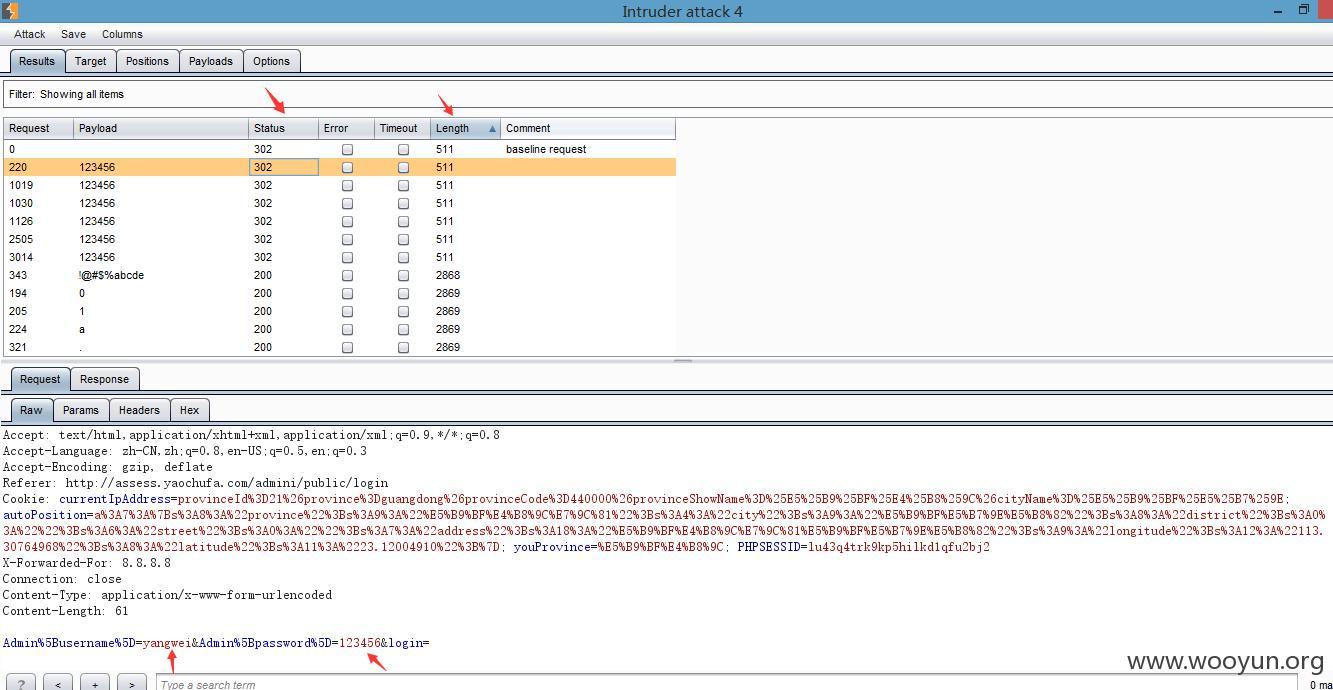The height and width of the screenshot is (690, 1333).
Task: Click status cell of request 220
Action: [283, 167]
